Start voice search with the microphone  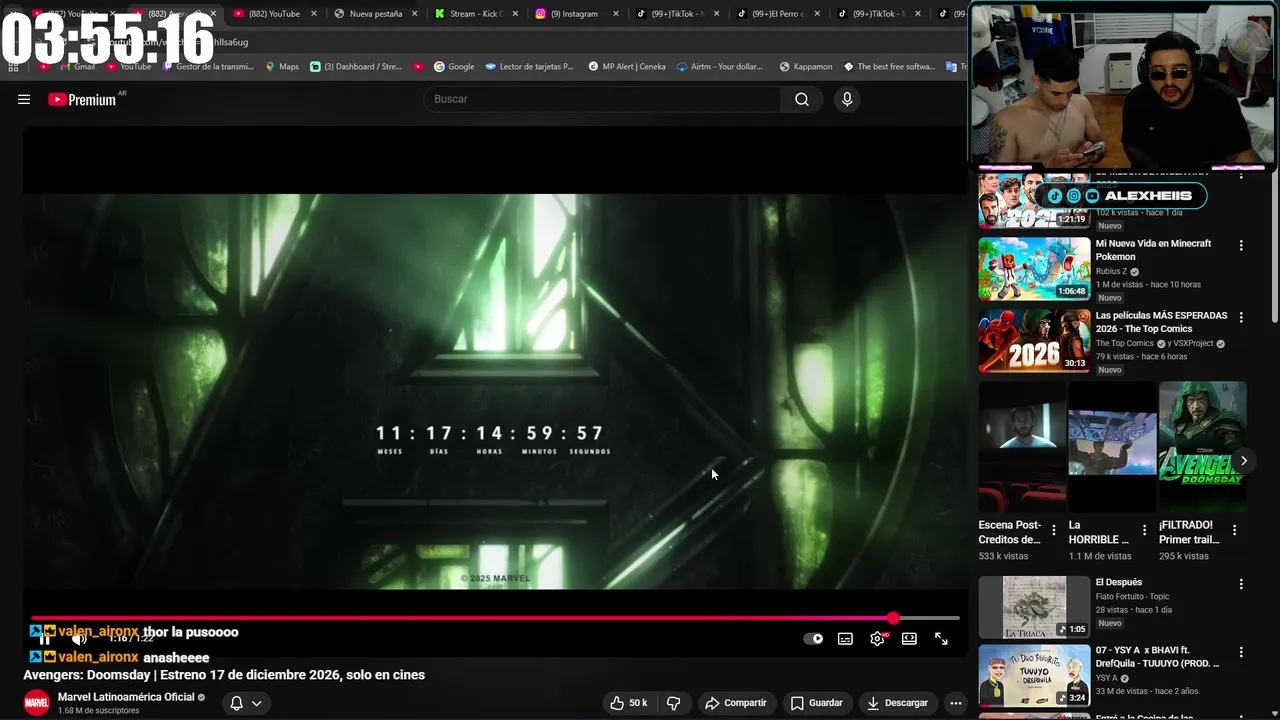[847, 99]
